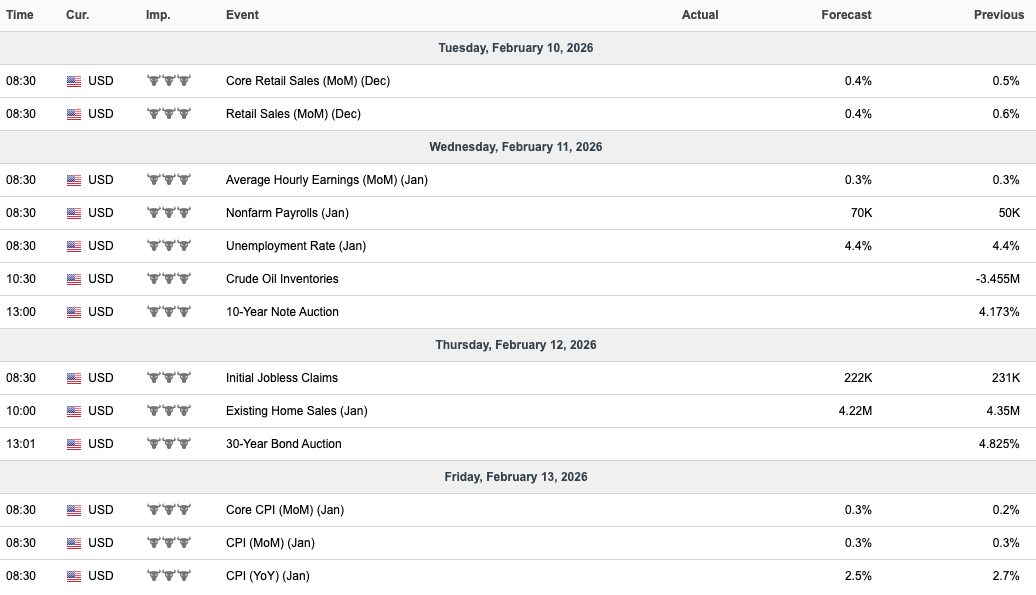This screenshot has width=1036, height=595.
Task: Click the Thursday, February 12, 2026 date row
Action: (518, 345)
